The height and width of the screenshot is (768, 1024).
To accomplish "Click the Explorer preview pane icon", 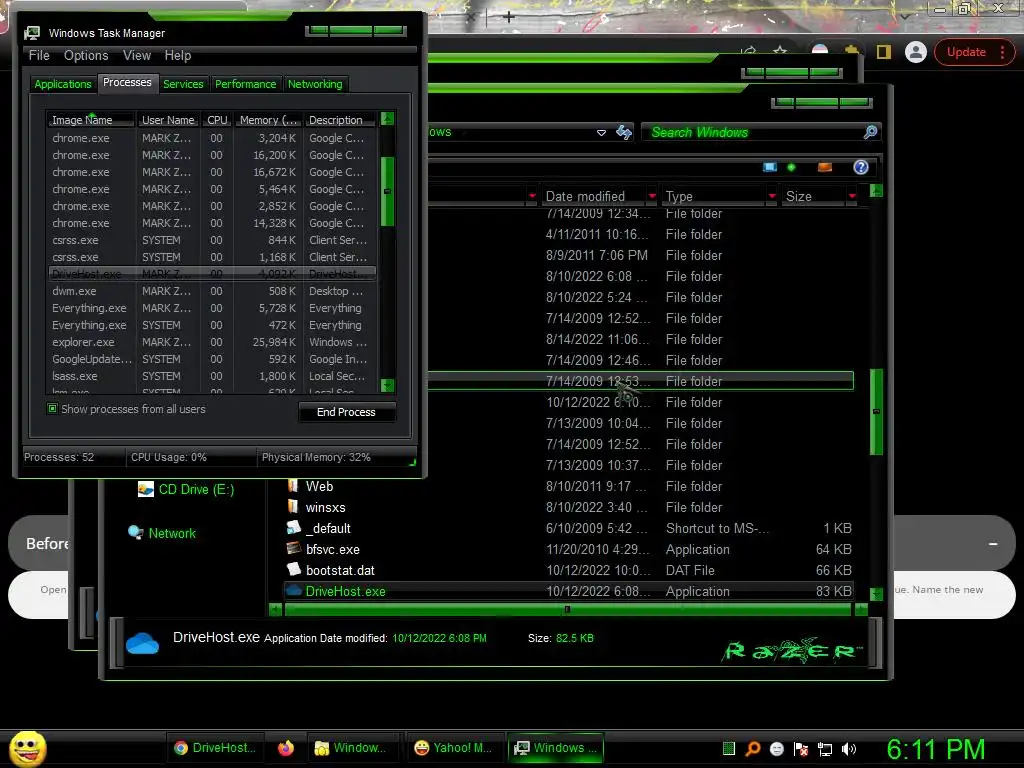I will pyautogui.click(x=825, y=167).
